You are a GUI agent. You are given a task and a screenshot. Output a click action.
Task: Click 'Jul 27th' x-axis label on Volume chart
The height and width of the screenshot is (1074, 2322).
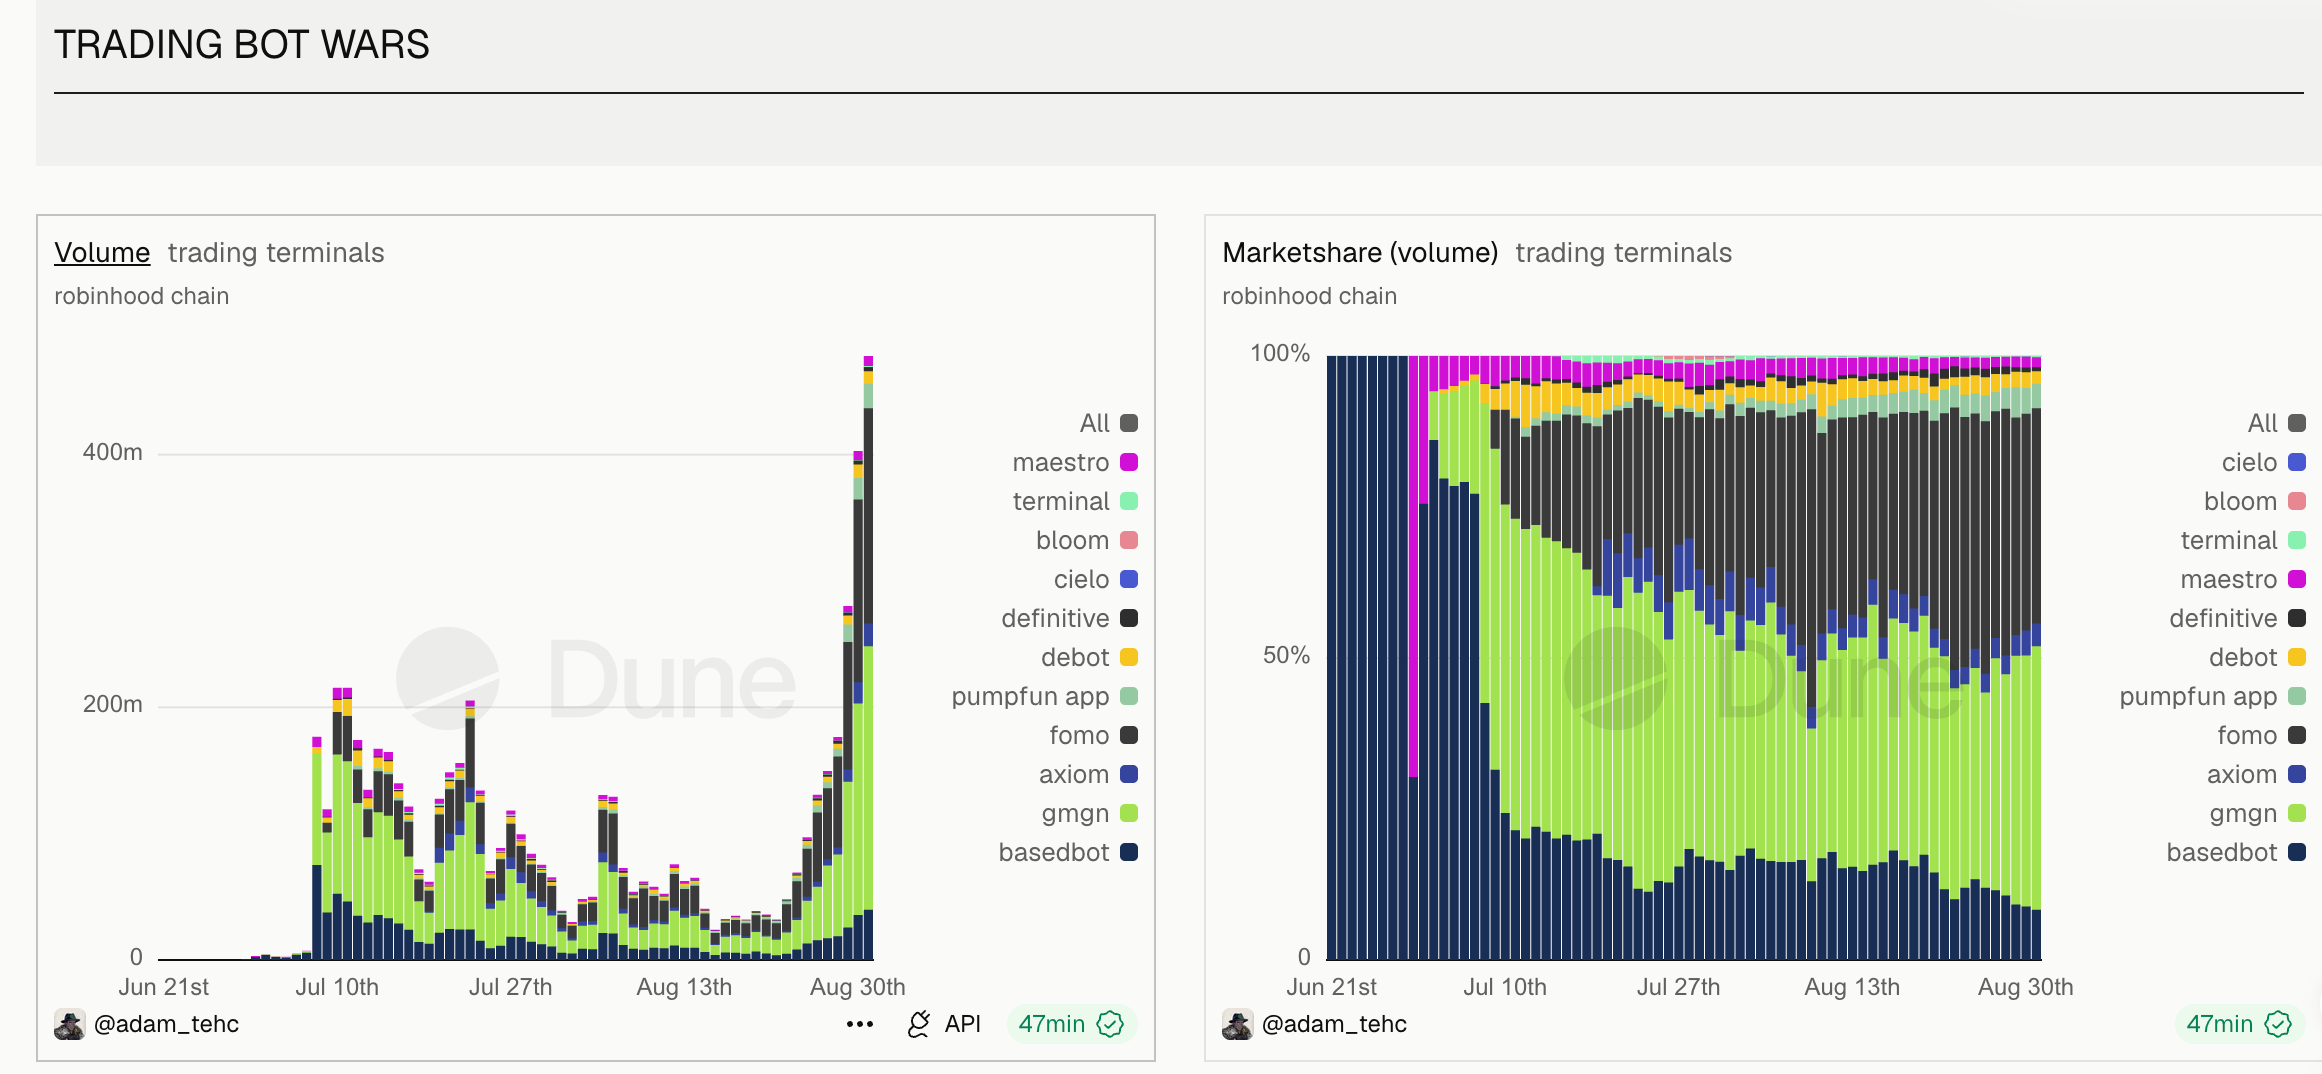tap(511, 987)
